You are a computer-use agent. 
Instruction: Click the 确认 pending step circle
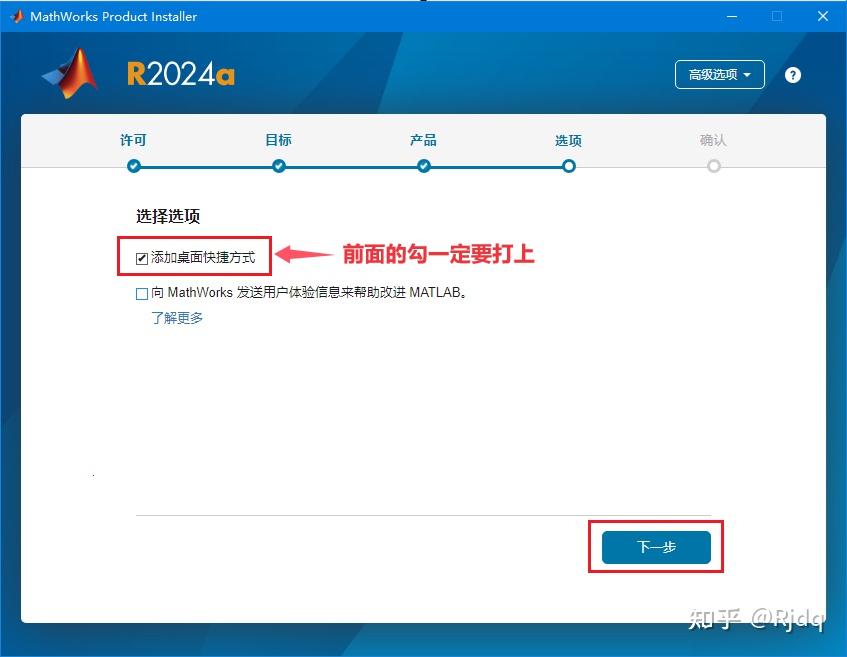point(713,166)
